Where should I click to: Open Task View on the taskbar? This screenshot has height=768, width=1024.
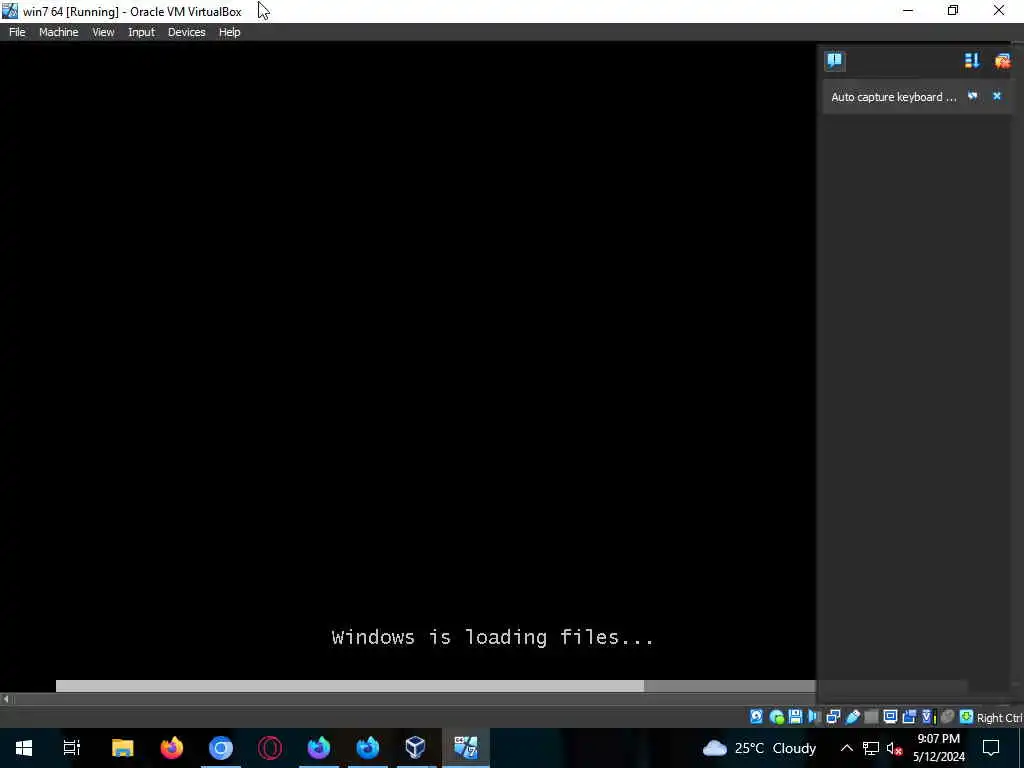click(72, 747)
